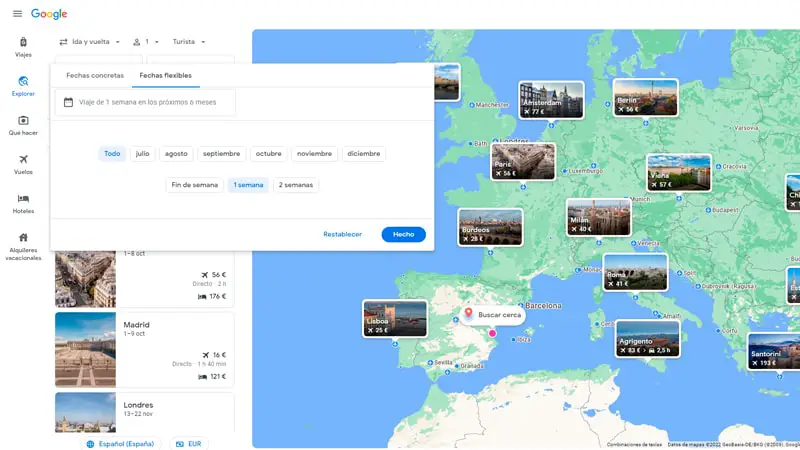Viewport: 800px width, 450px height.
Task: Open the hamburger main menu
Action: (17, 14)
